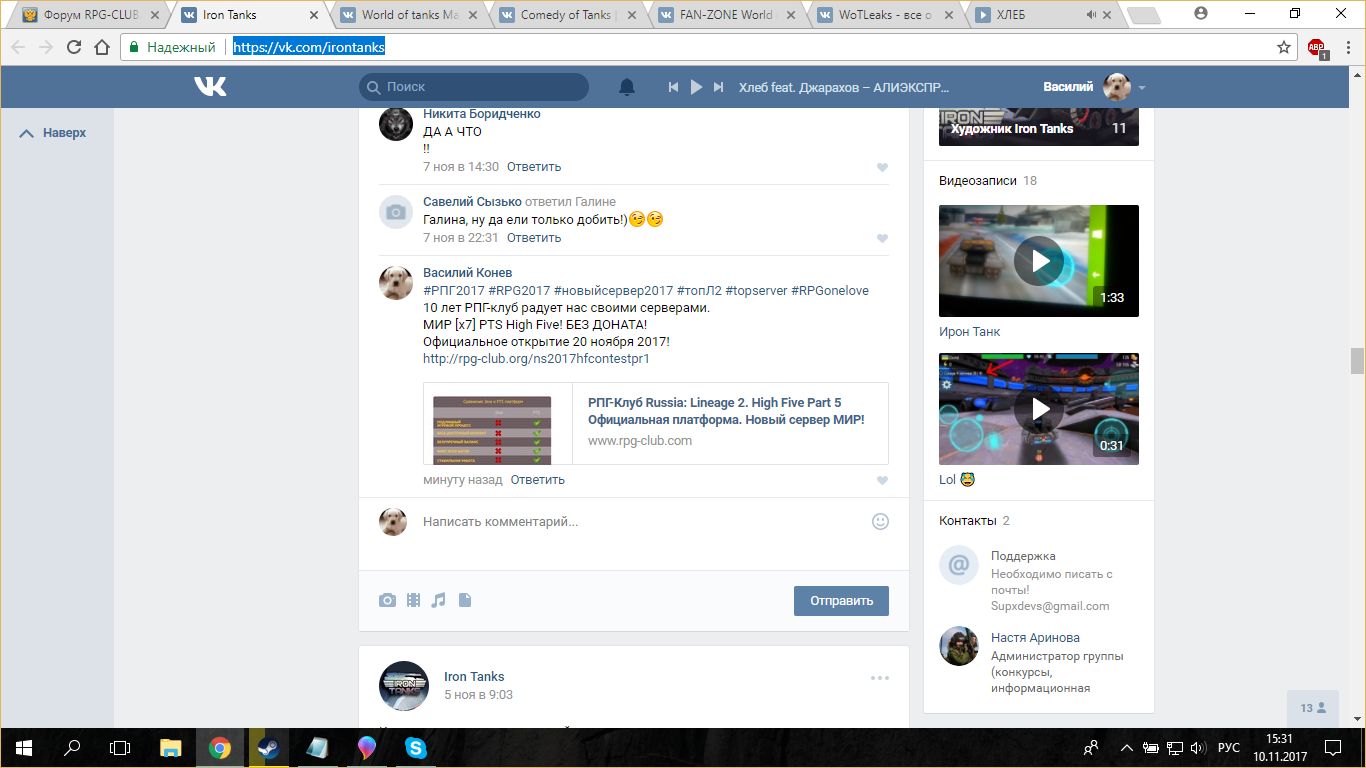Attach a document with file icon
The image size is (1366, 768).
[x=465, y=600]
